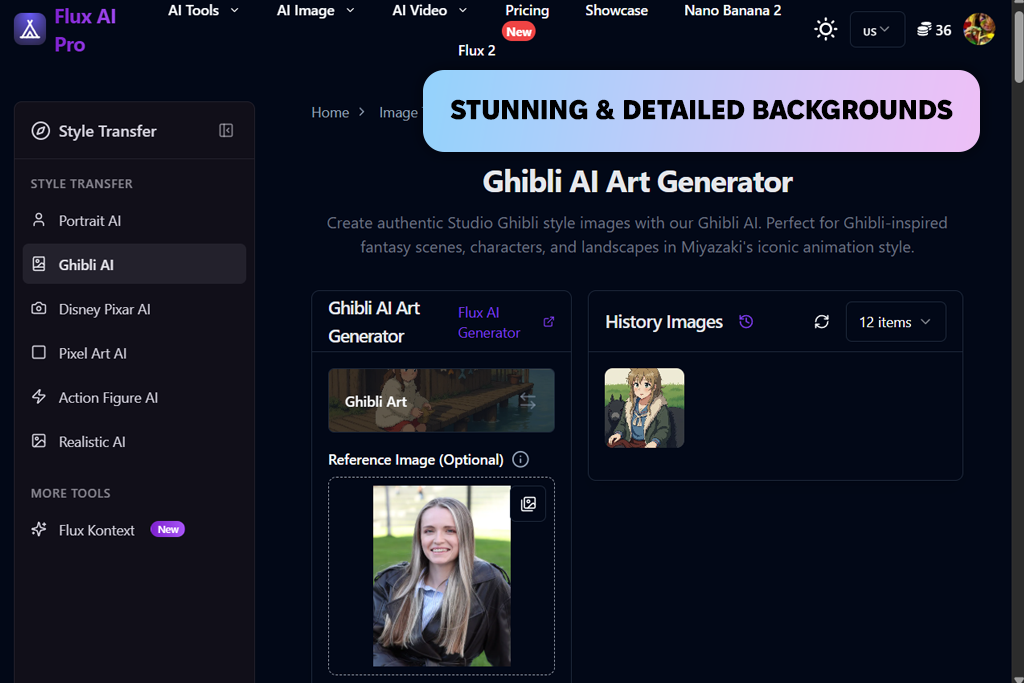The width and height of the screenshot is (1024, 683).
Task: Click the Realistic AI label
Action: (92, 442)
